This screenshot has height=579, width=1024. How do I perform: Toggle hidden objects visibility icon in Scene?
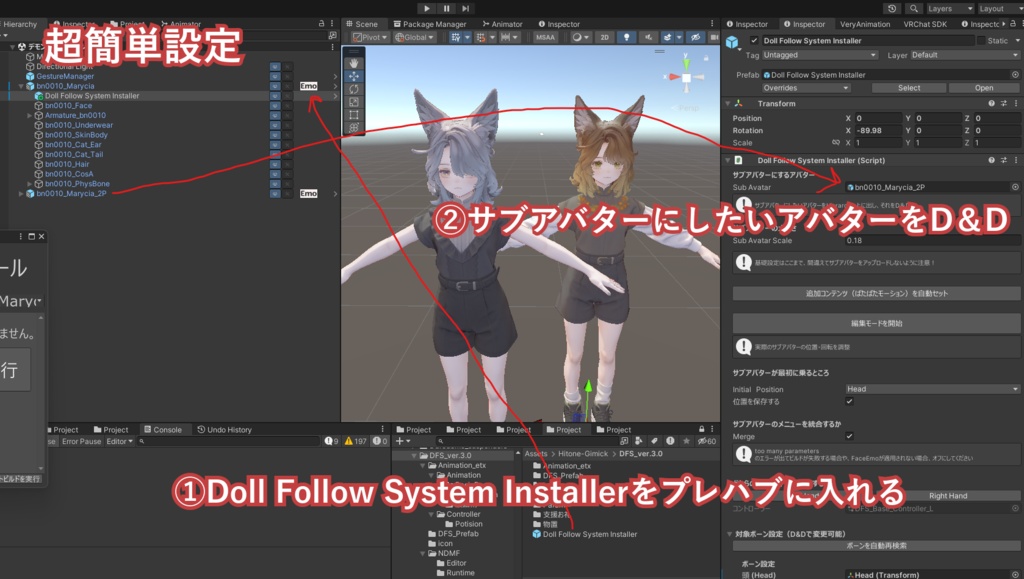tap(696, 37)
